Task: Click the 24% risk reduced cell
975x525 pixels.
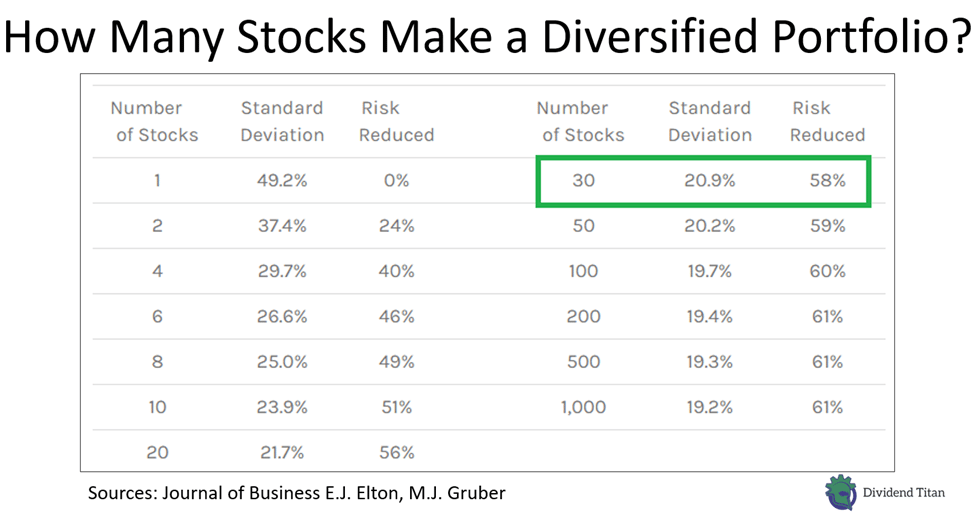Action: click(396, 226)
